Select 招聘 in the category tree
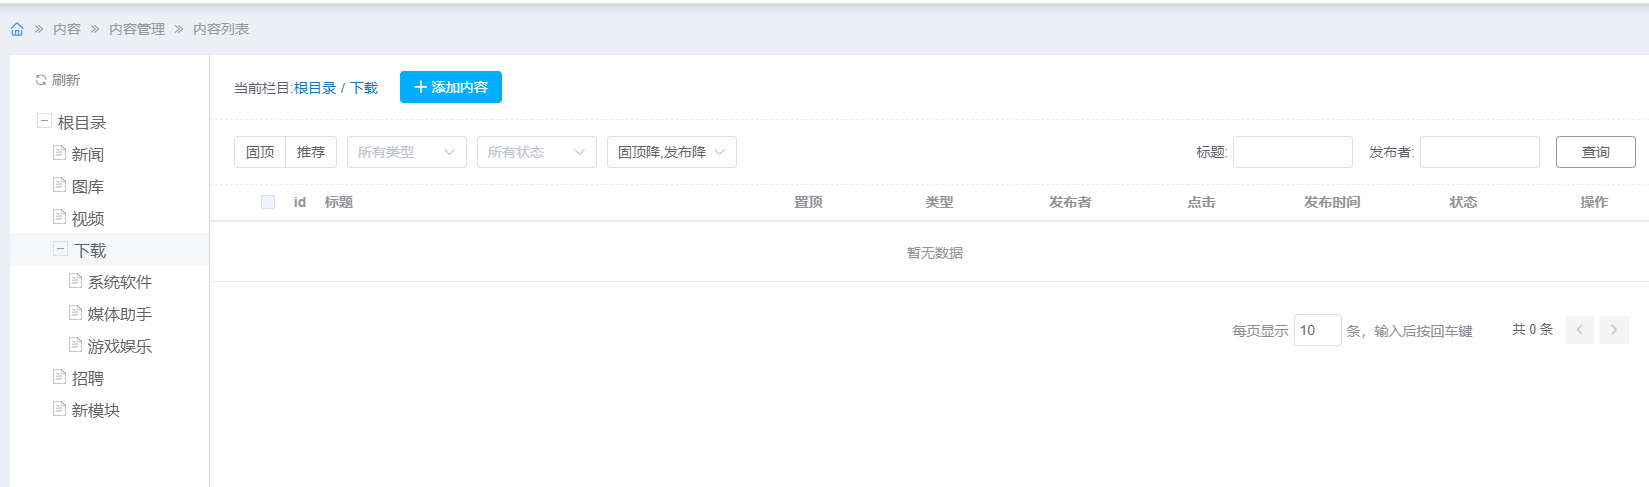1649x487 pixels. [x=88, y=378]
